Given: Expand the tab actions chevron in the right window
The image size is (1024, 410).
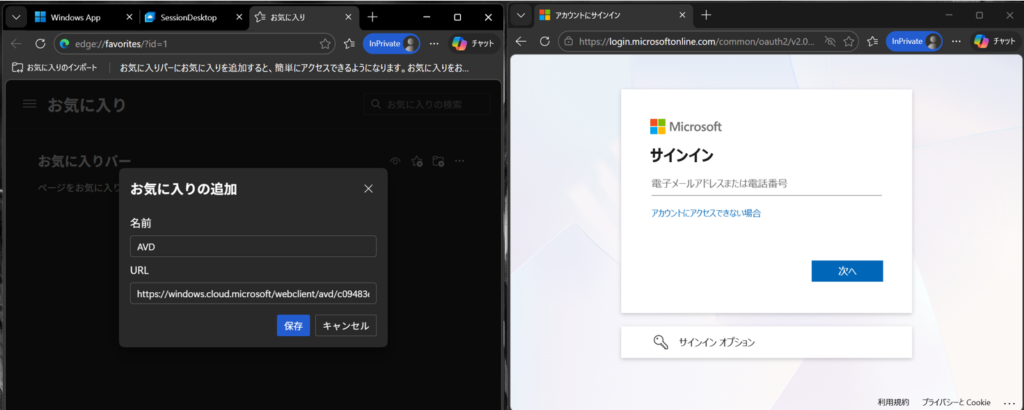Looking at the screenshot, I should click(524, 16).
